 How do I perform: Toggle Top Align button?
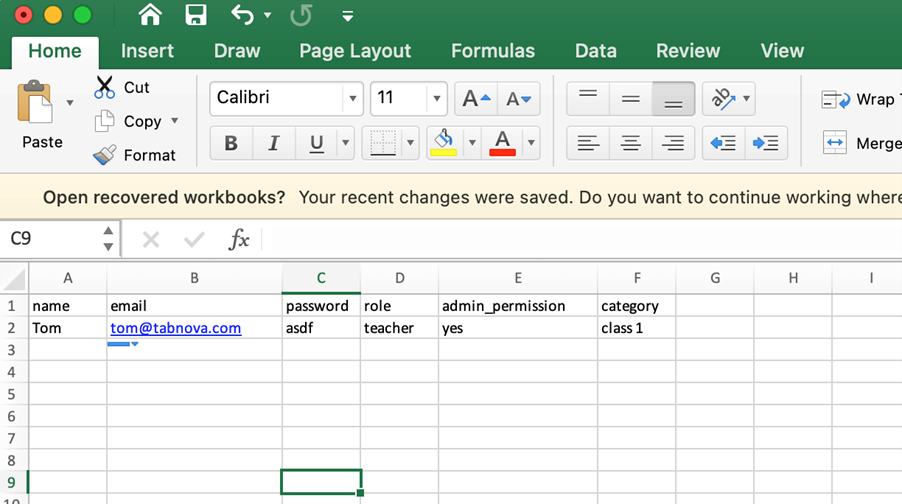[588, 99]
